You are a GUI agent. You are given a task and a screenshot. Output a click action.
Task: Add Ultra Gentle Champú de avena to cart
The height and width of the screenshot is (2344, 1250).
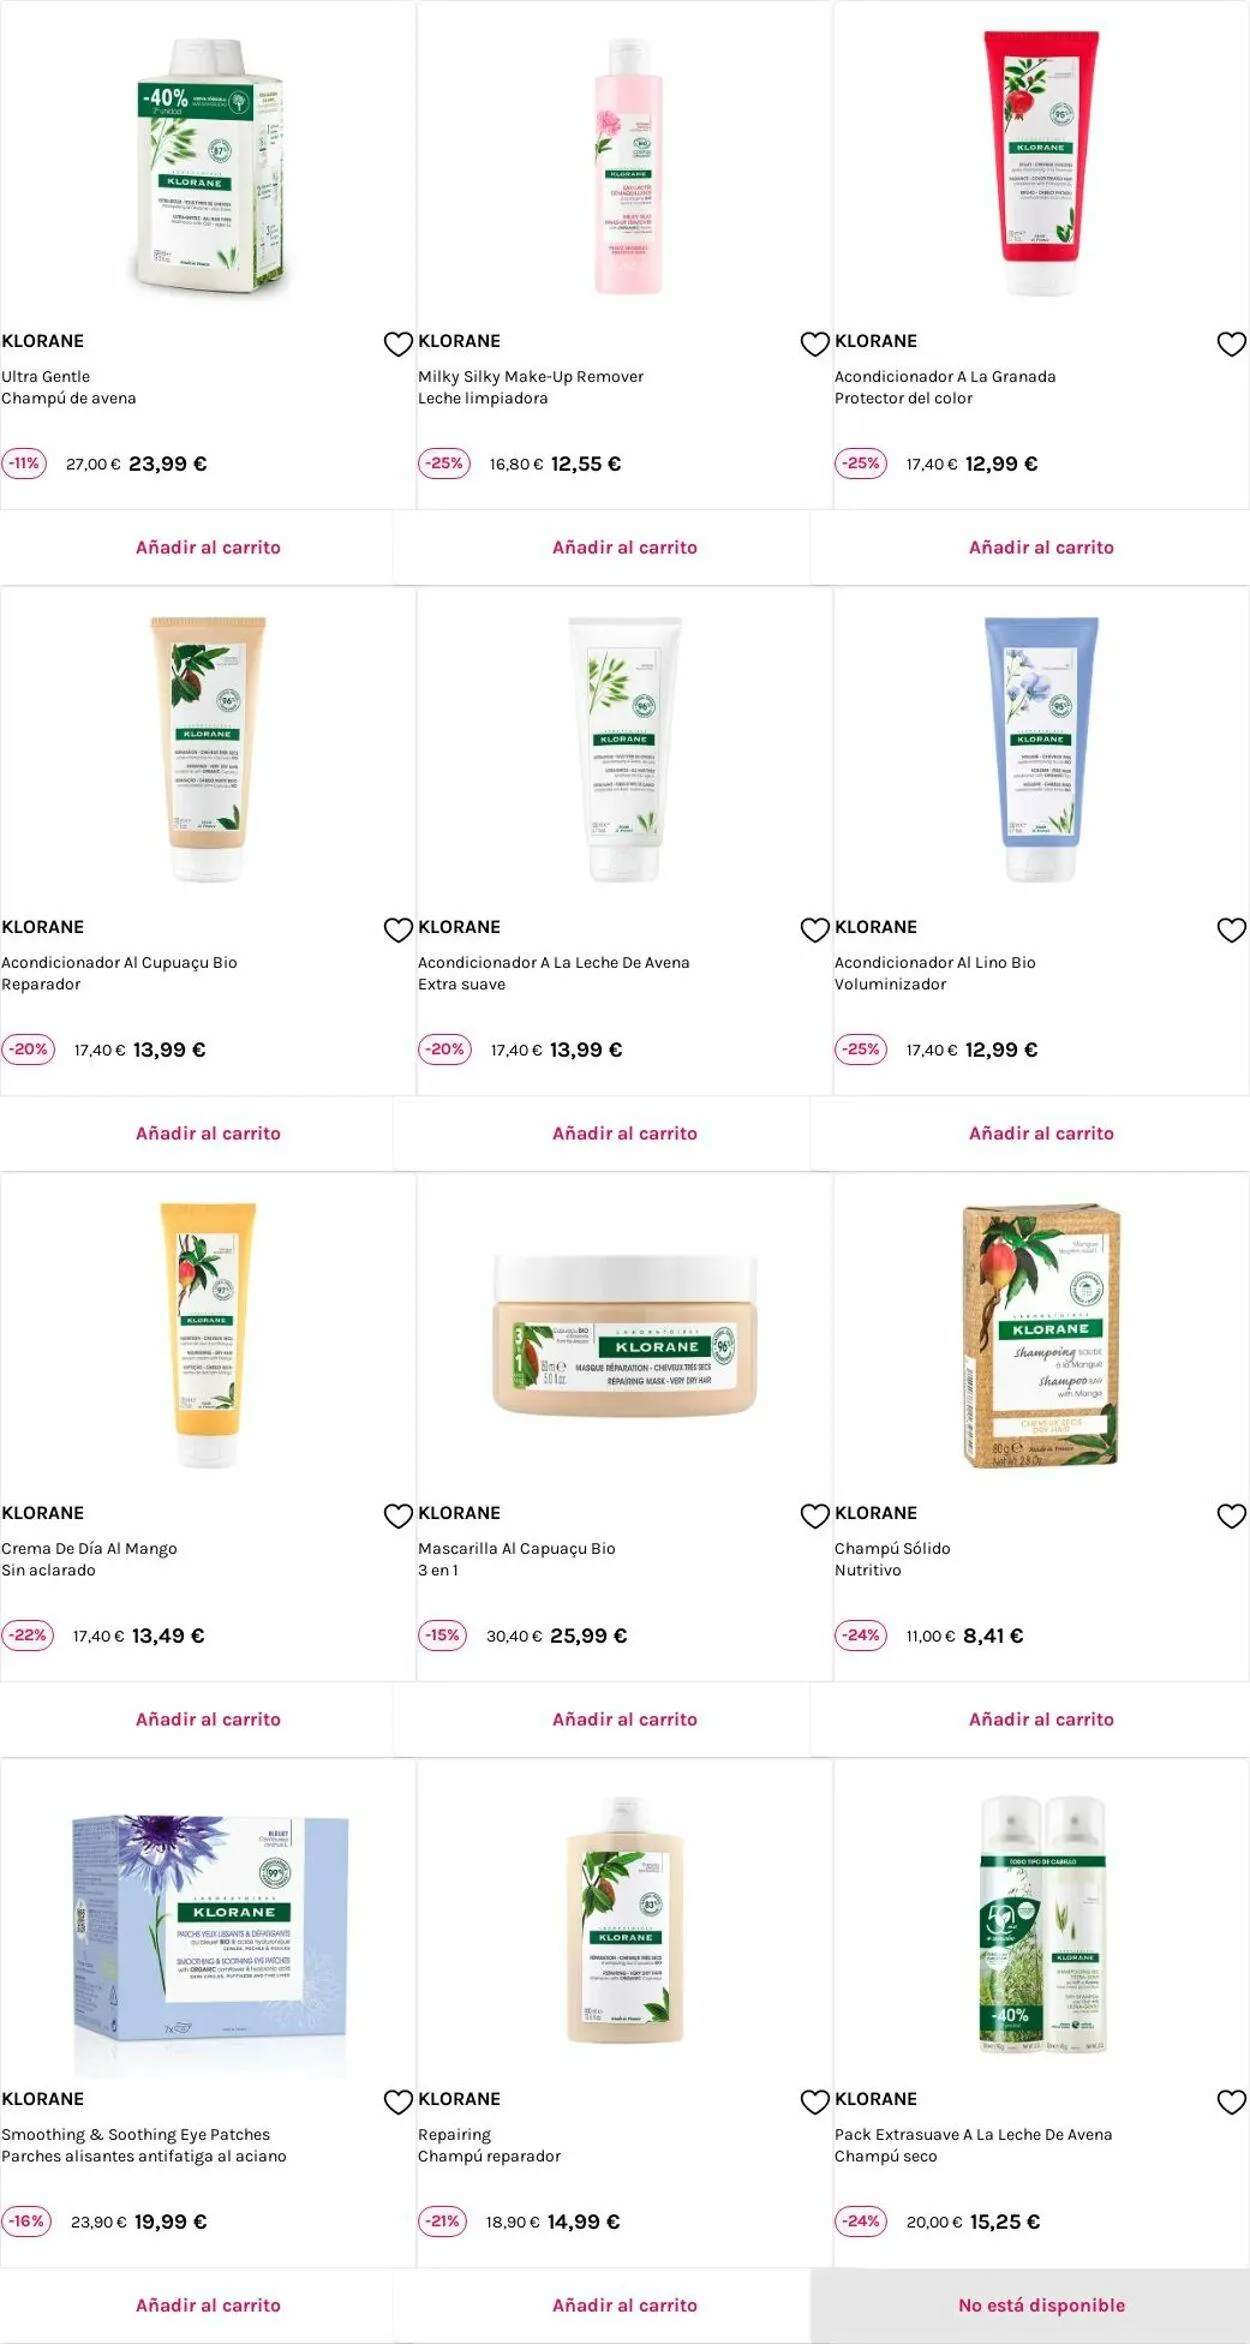click(x=208, y=547)
